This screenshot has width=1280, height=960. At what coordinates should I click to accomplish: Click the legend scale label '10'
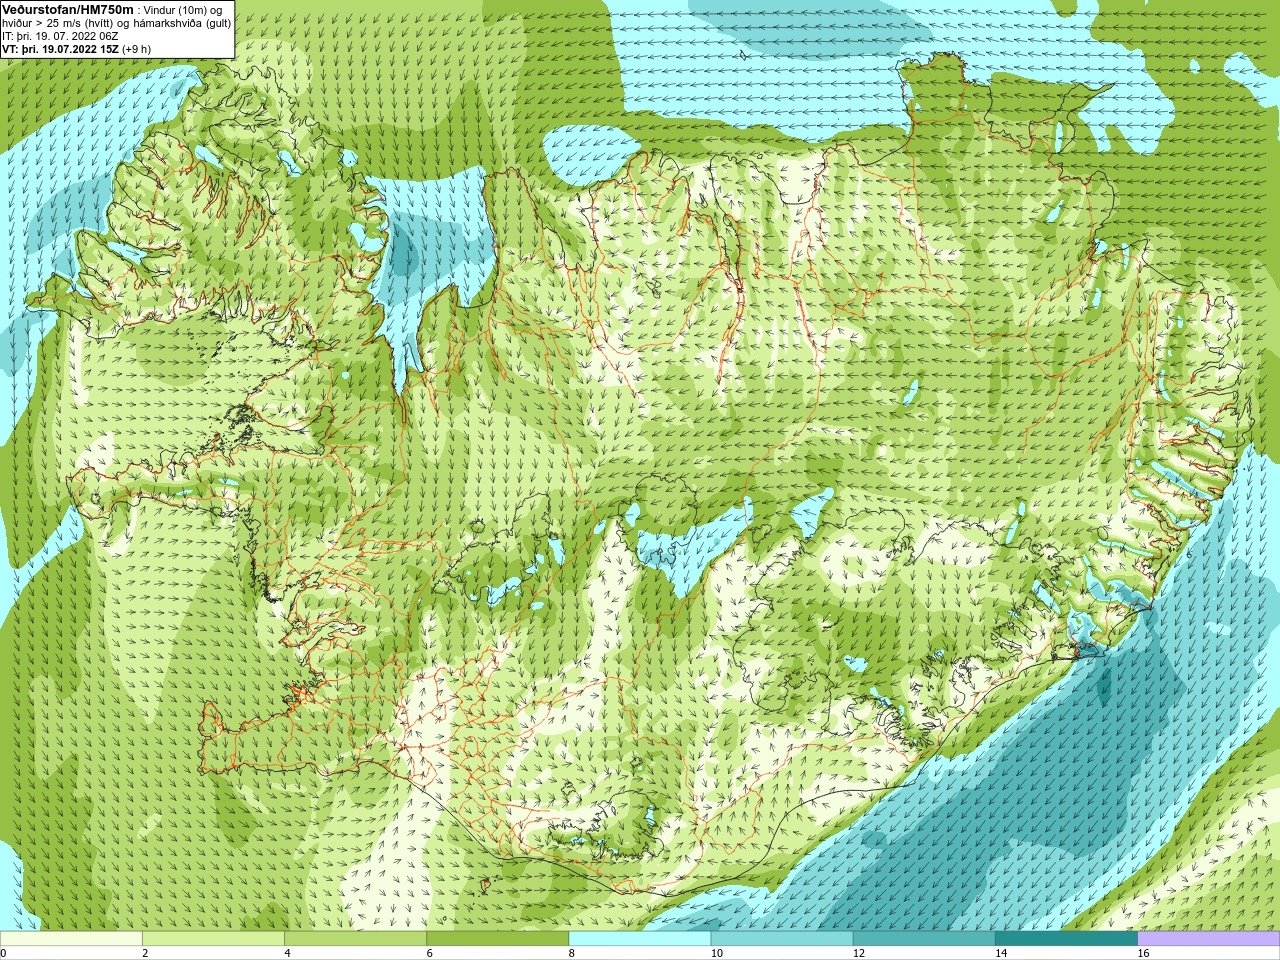pos(716,953)
